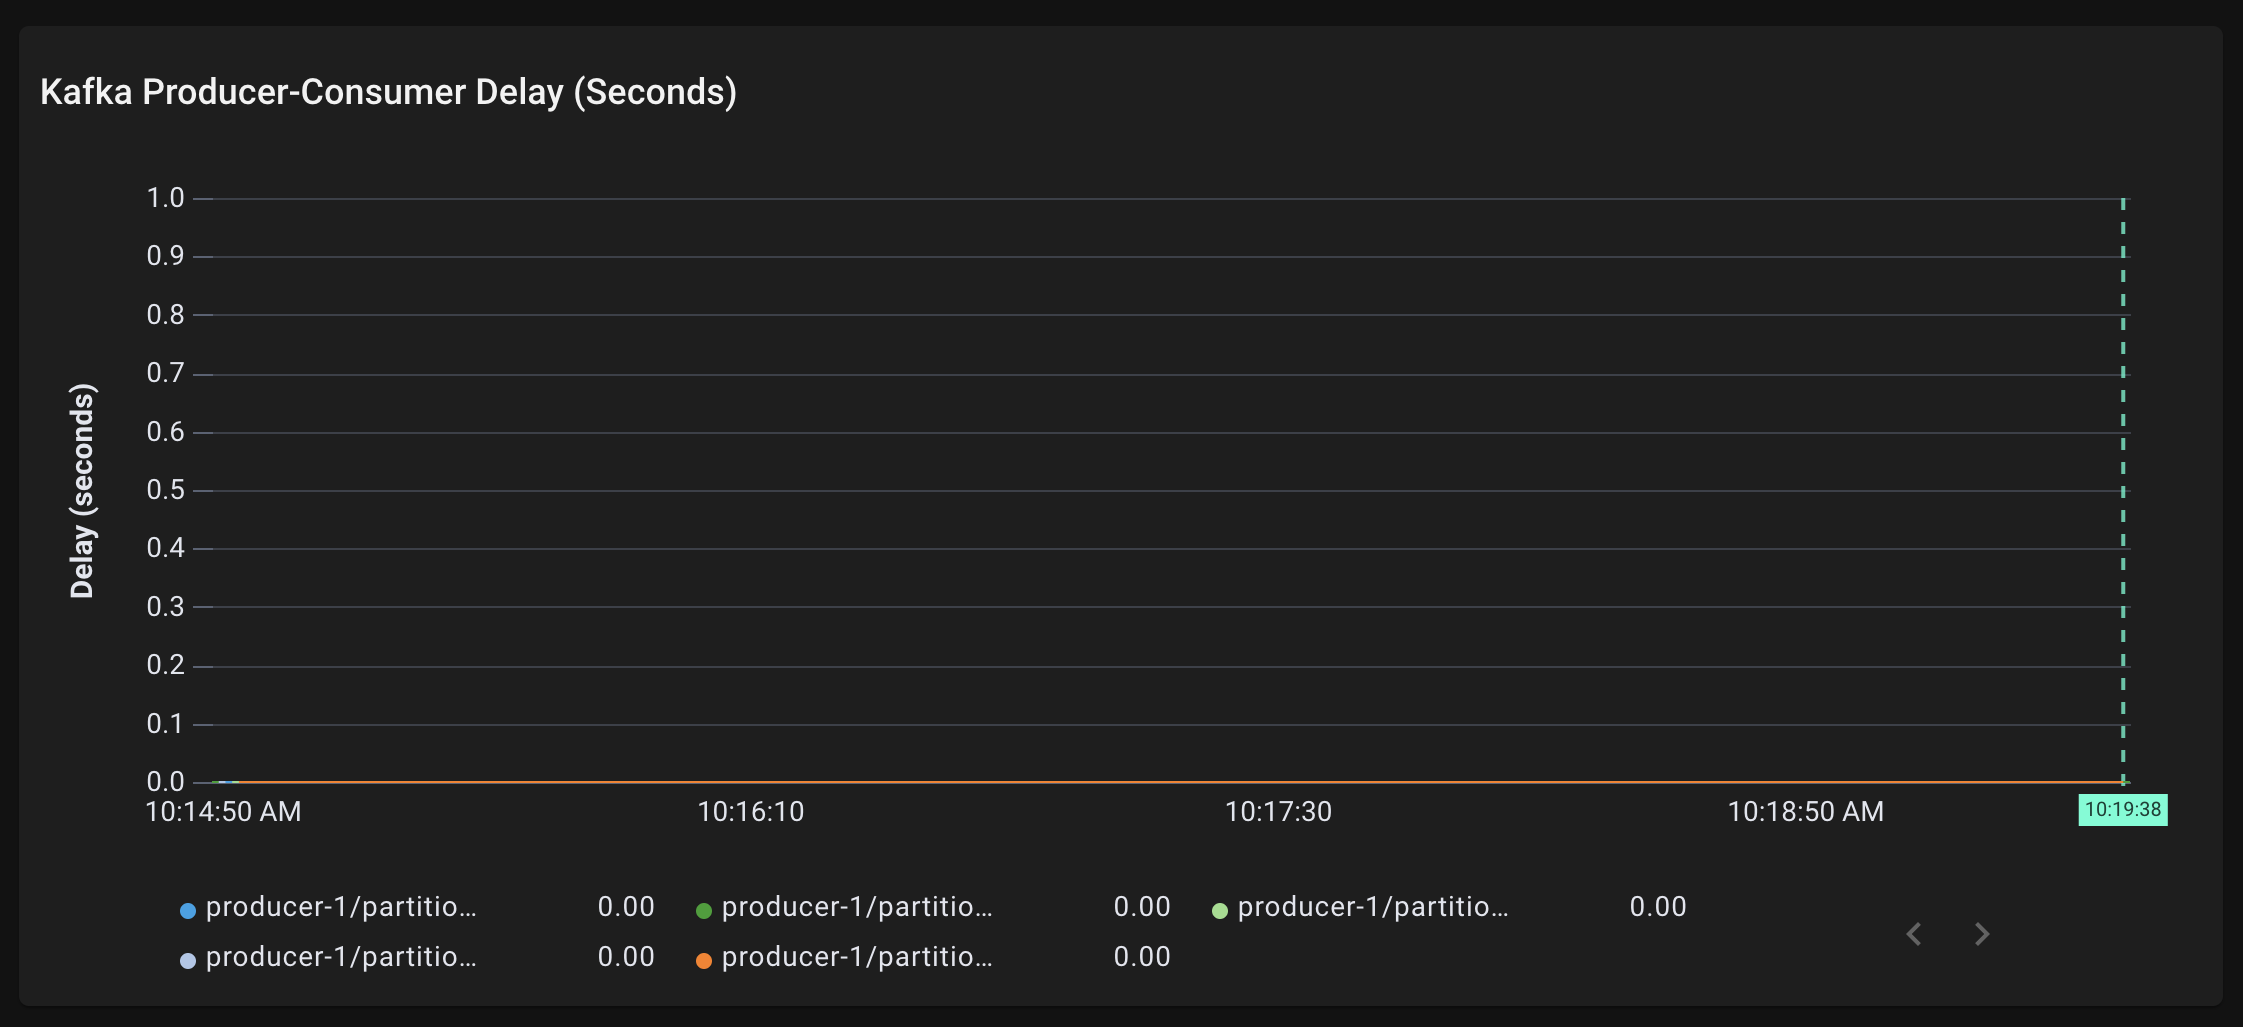
Task: Click the 10:16:10 x-axis time label
Action: (x=751, y=812)
